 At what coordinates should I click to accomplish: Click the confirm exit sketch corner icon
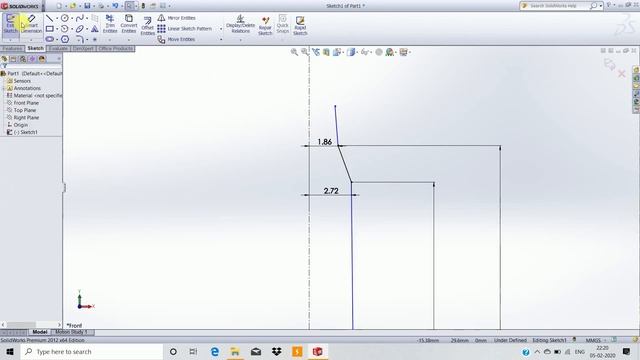(609, 64)
